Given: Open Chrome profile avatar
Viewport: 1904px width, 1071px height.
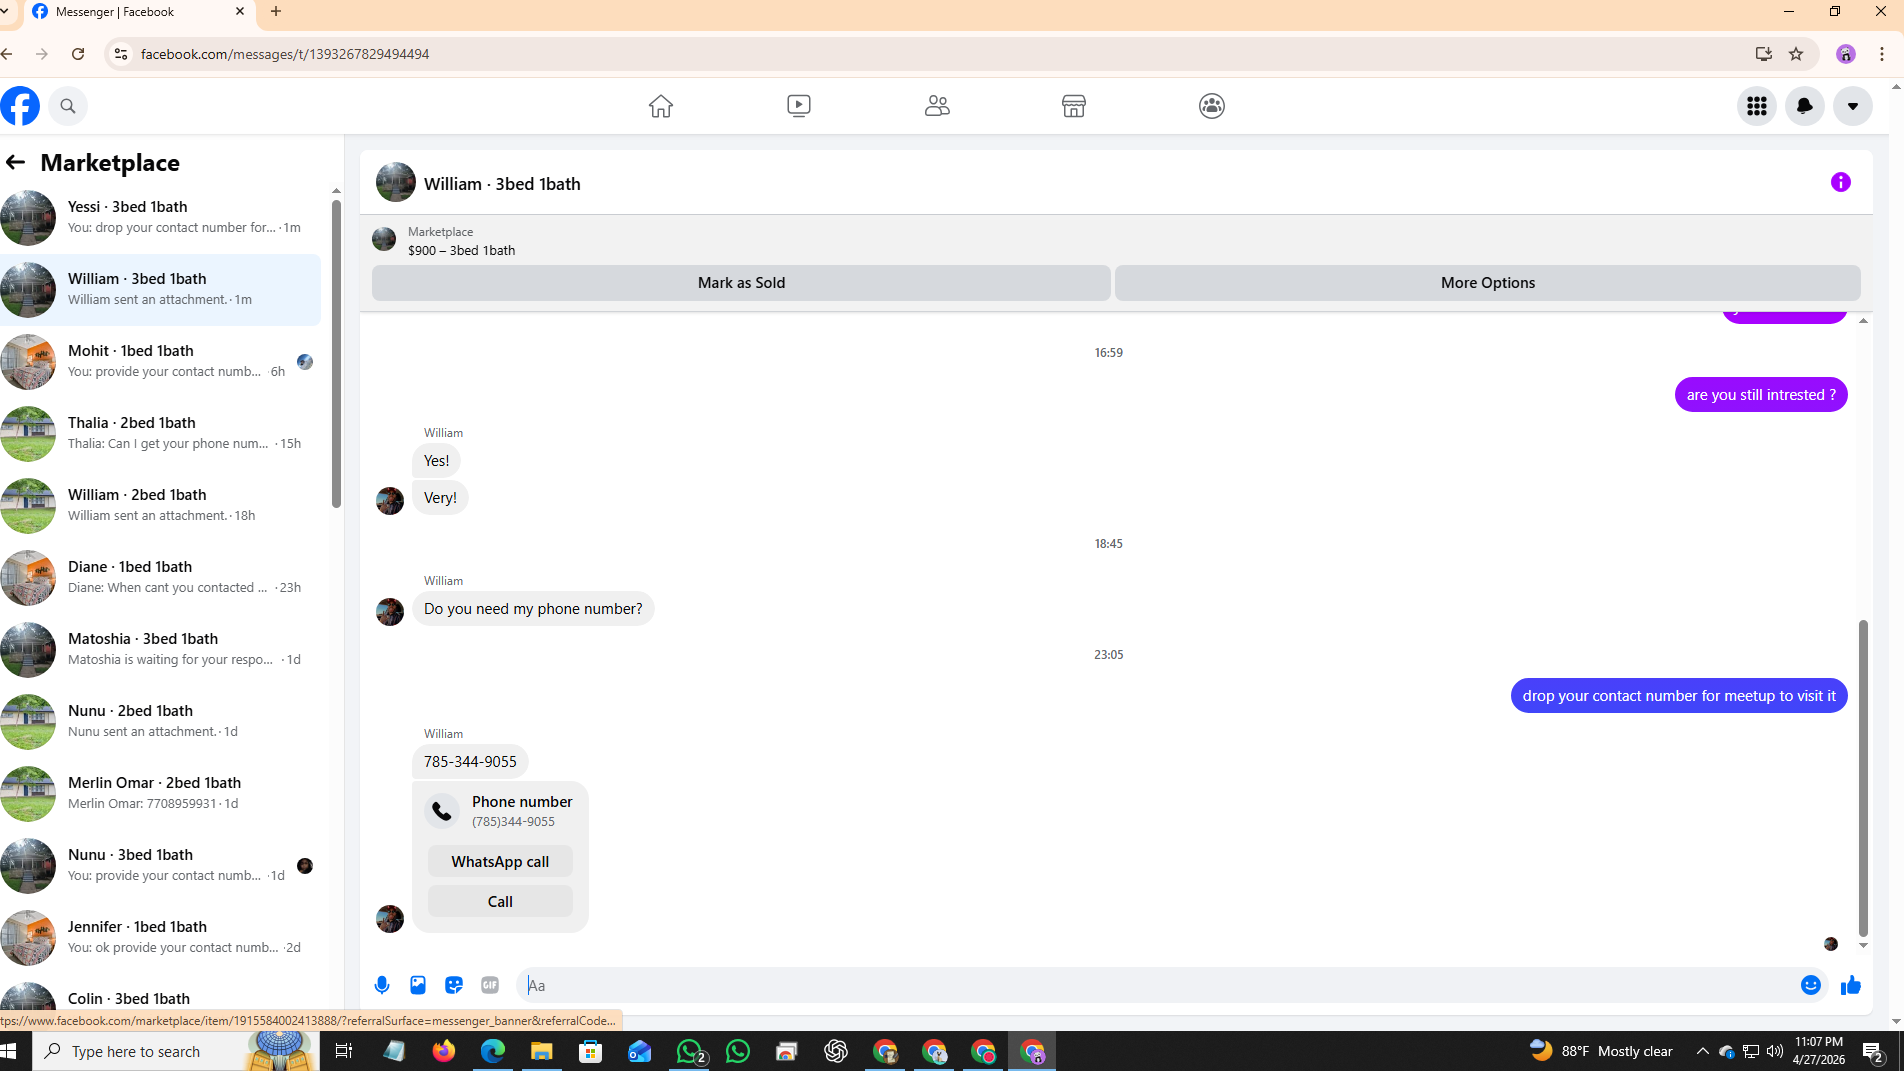Looking at the screenshot, I should [x=1846, y=54].
